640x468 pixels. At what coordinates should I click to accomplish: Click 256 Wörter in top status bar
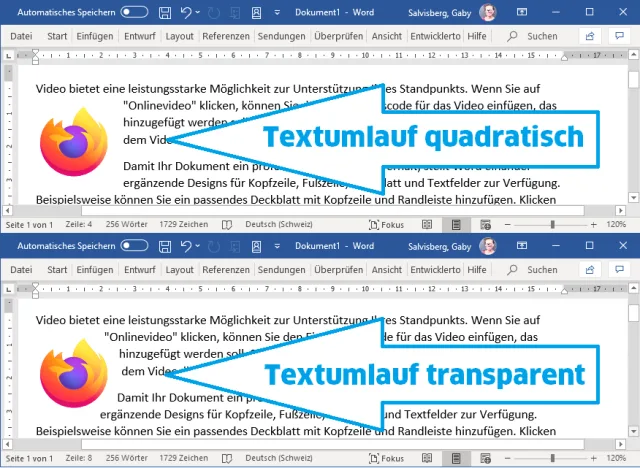click(127, 224)
